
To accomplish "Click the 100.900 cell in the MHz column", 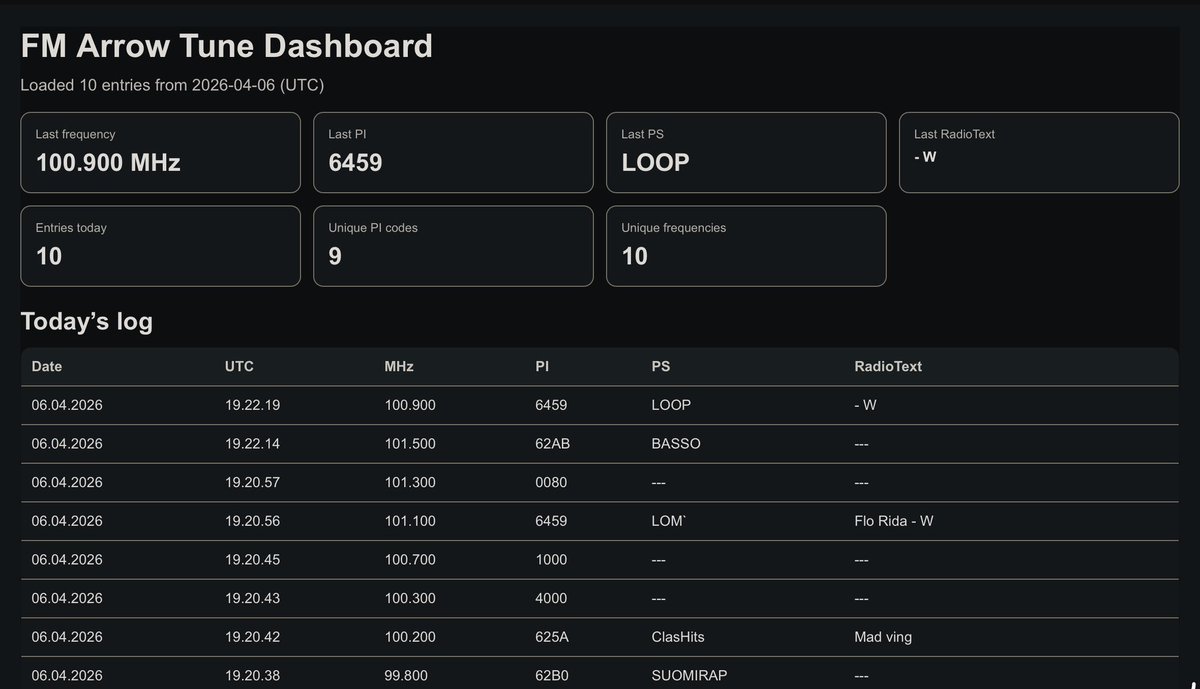I will coord(410,405).
